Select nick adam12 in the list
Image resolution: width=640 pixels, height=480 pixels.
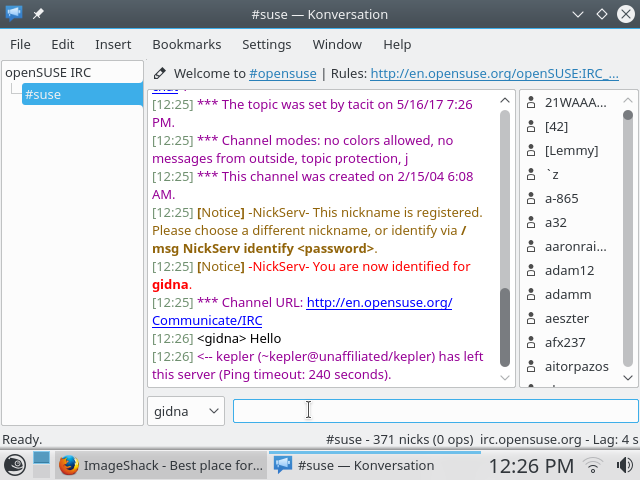(x=569, y=271)
